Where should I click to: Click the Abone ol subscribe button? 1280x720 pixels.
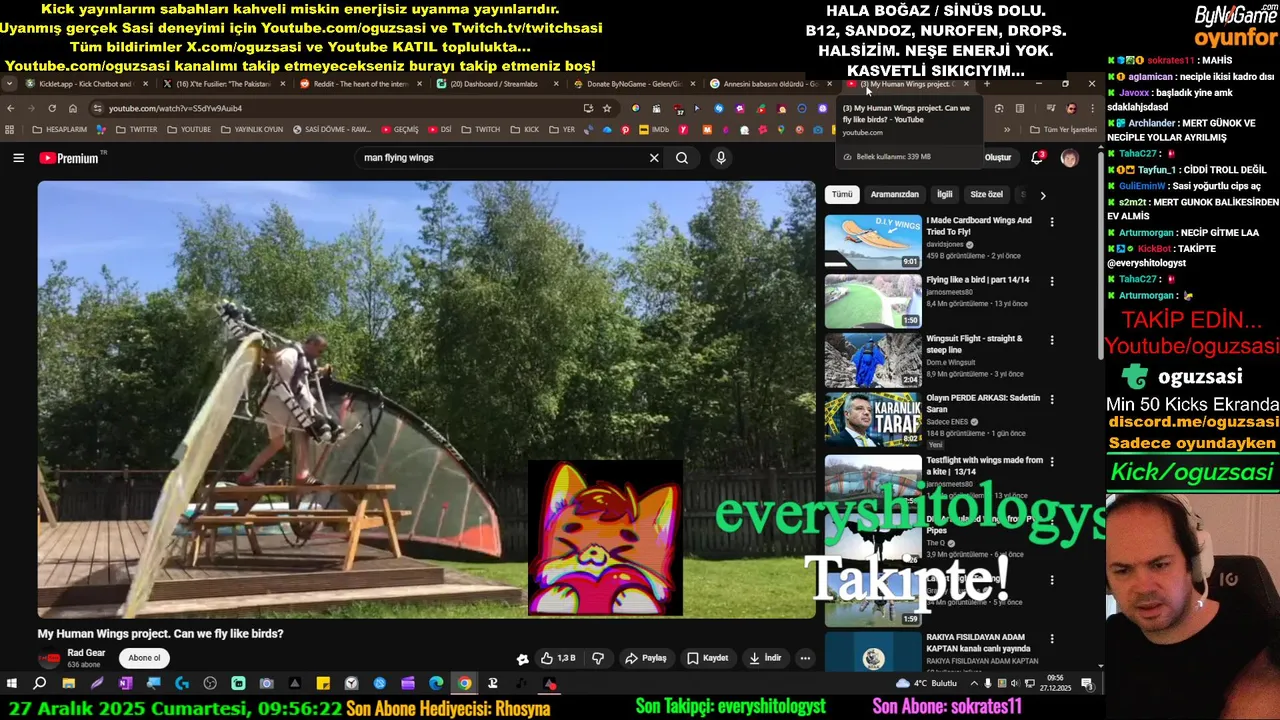click(144, 658)
